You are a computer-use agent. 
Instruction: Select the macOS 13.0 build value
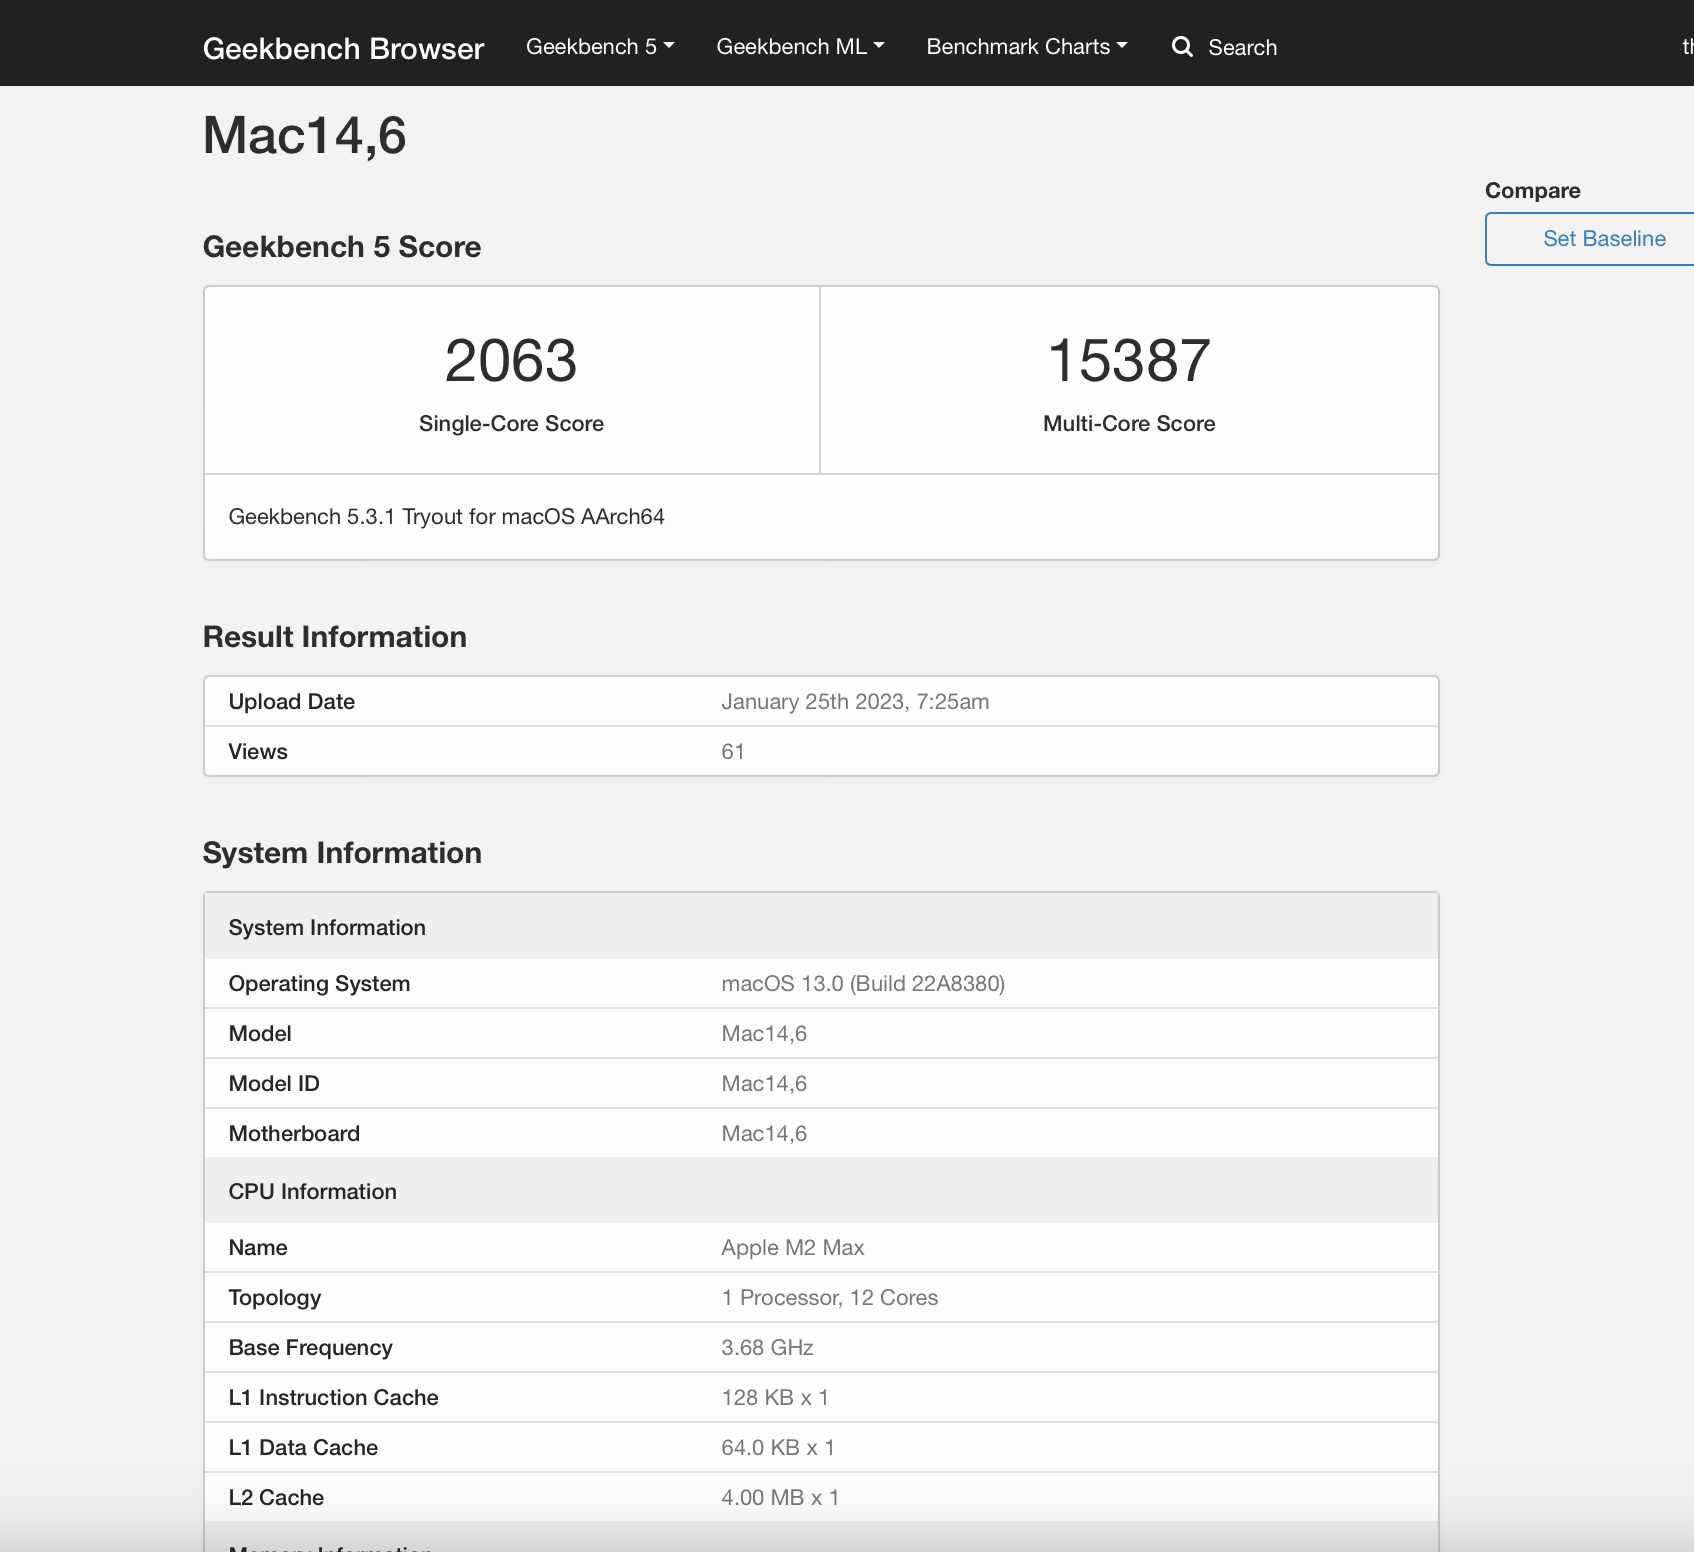point(864,984)
